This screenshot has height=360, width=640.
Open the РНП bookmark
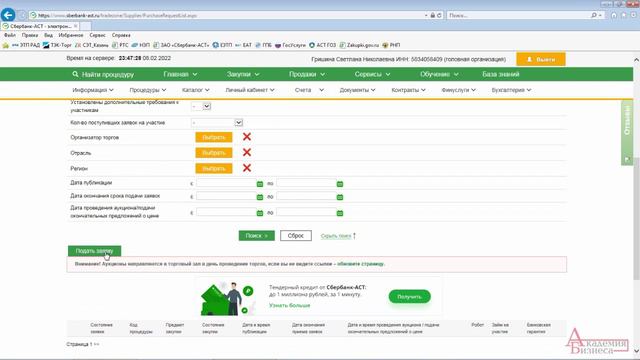click(x=391, y=45)
